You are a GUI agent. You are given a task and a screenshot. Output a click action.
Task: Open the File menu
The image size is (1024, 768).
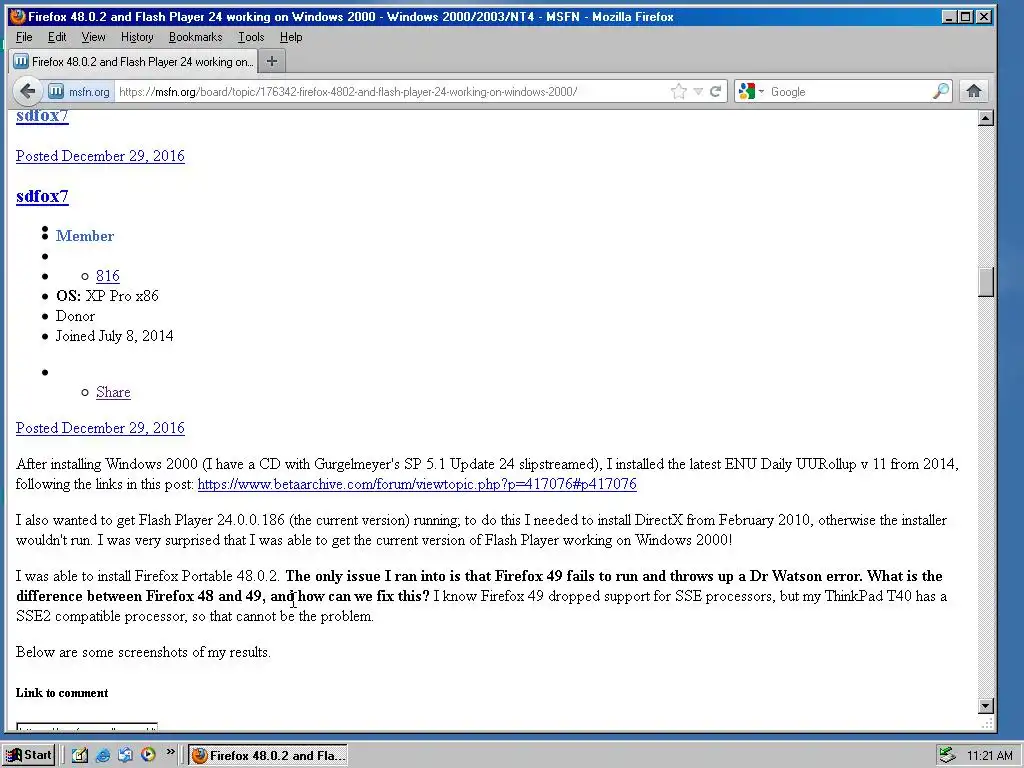coord(24,37)
